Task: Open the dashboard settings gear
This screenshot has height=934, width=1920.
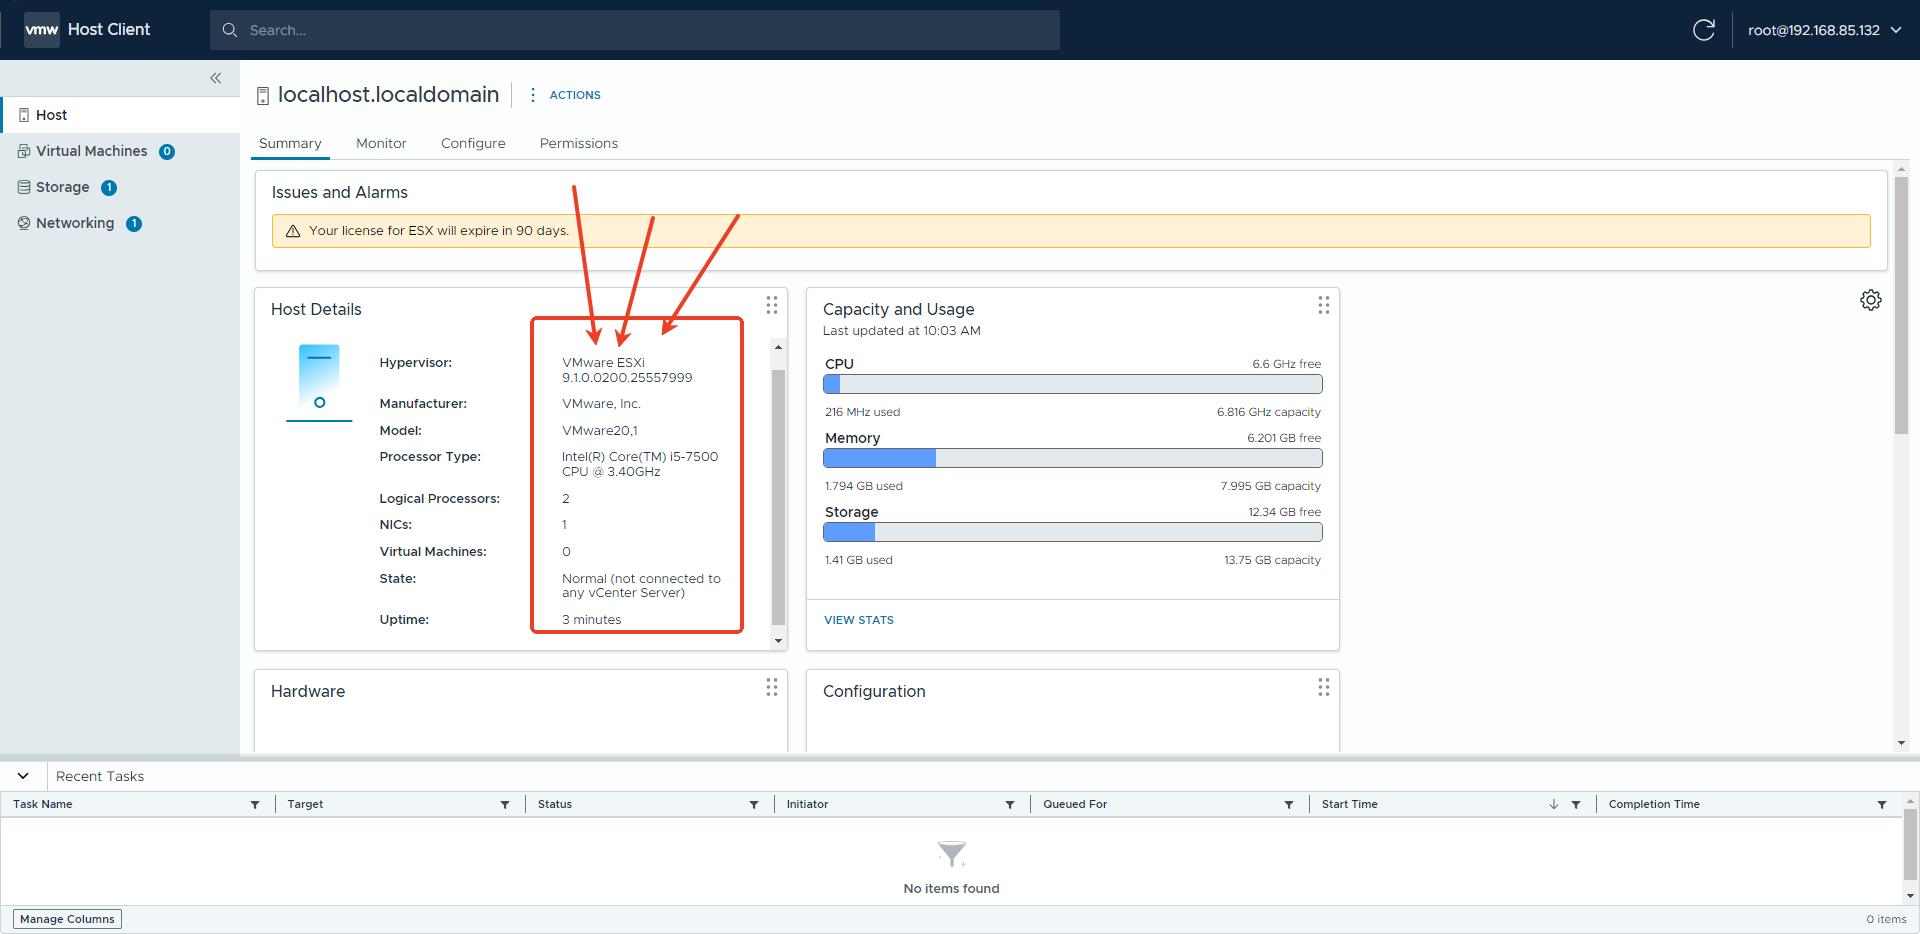Action: (x=1871, y=300)
